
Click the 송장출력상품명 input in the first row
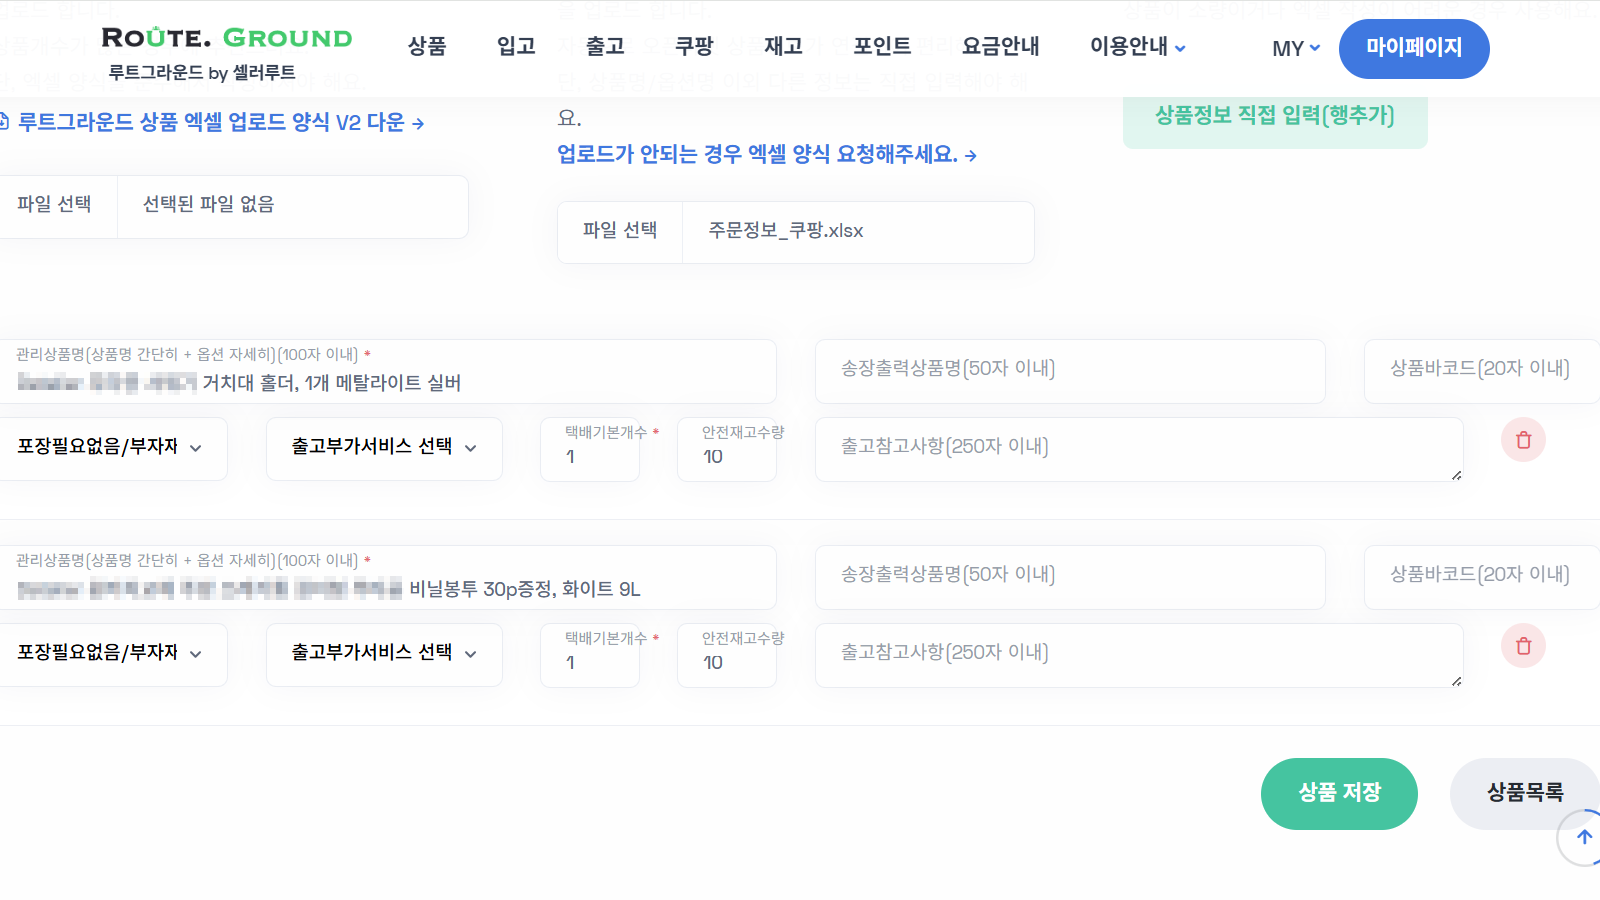(1069, 371)
